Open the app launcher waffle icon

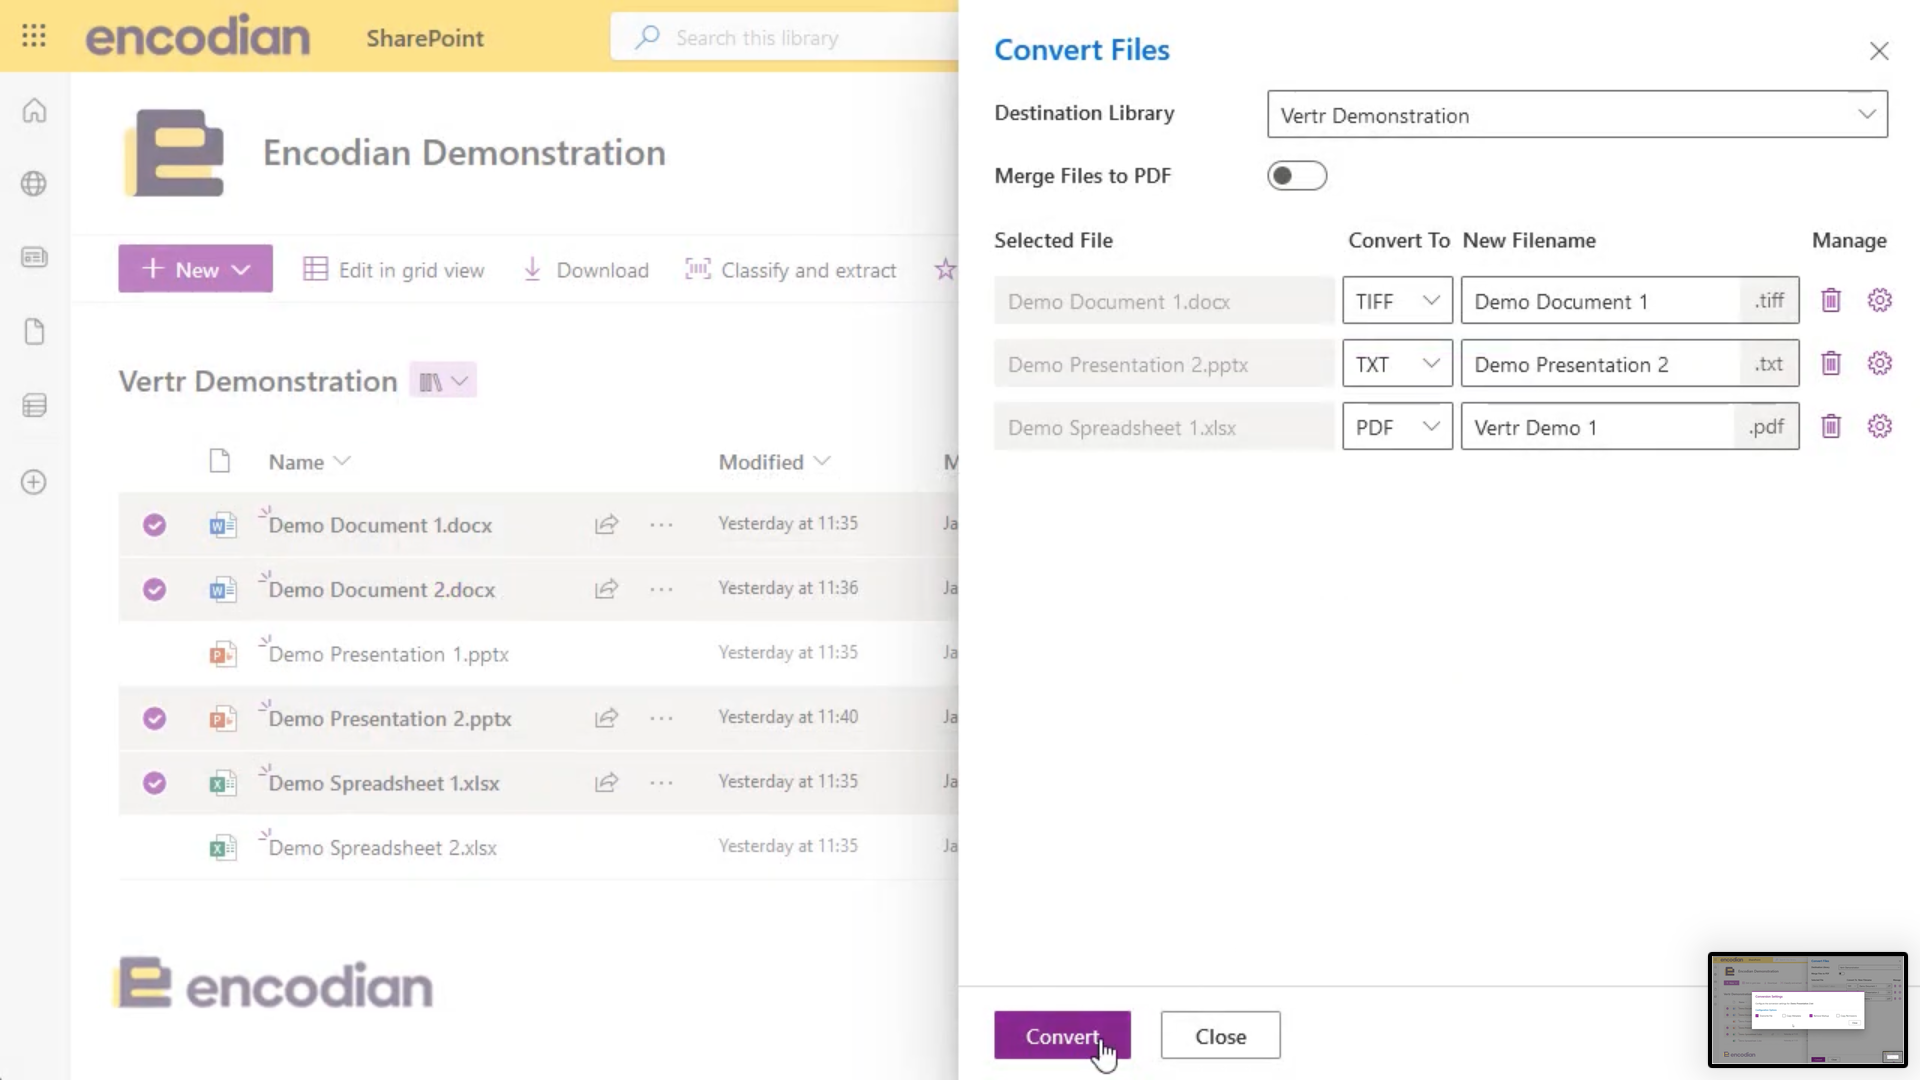coord(34,37)
